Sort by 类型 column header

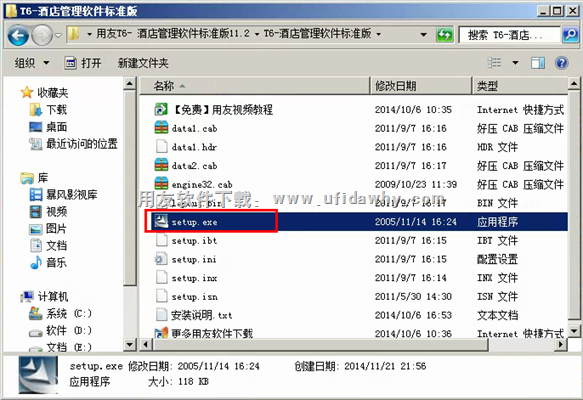coord(520,86)
